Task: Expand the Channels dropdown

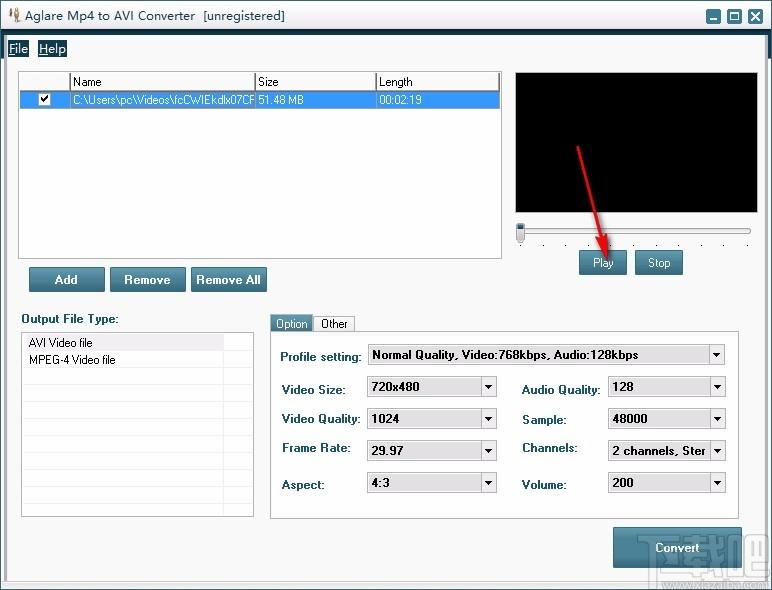Action: tap(717, 451)
